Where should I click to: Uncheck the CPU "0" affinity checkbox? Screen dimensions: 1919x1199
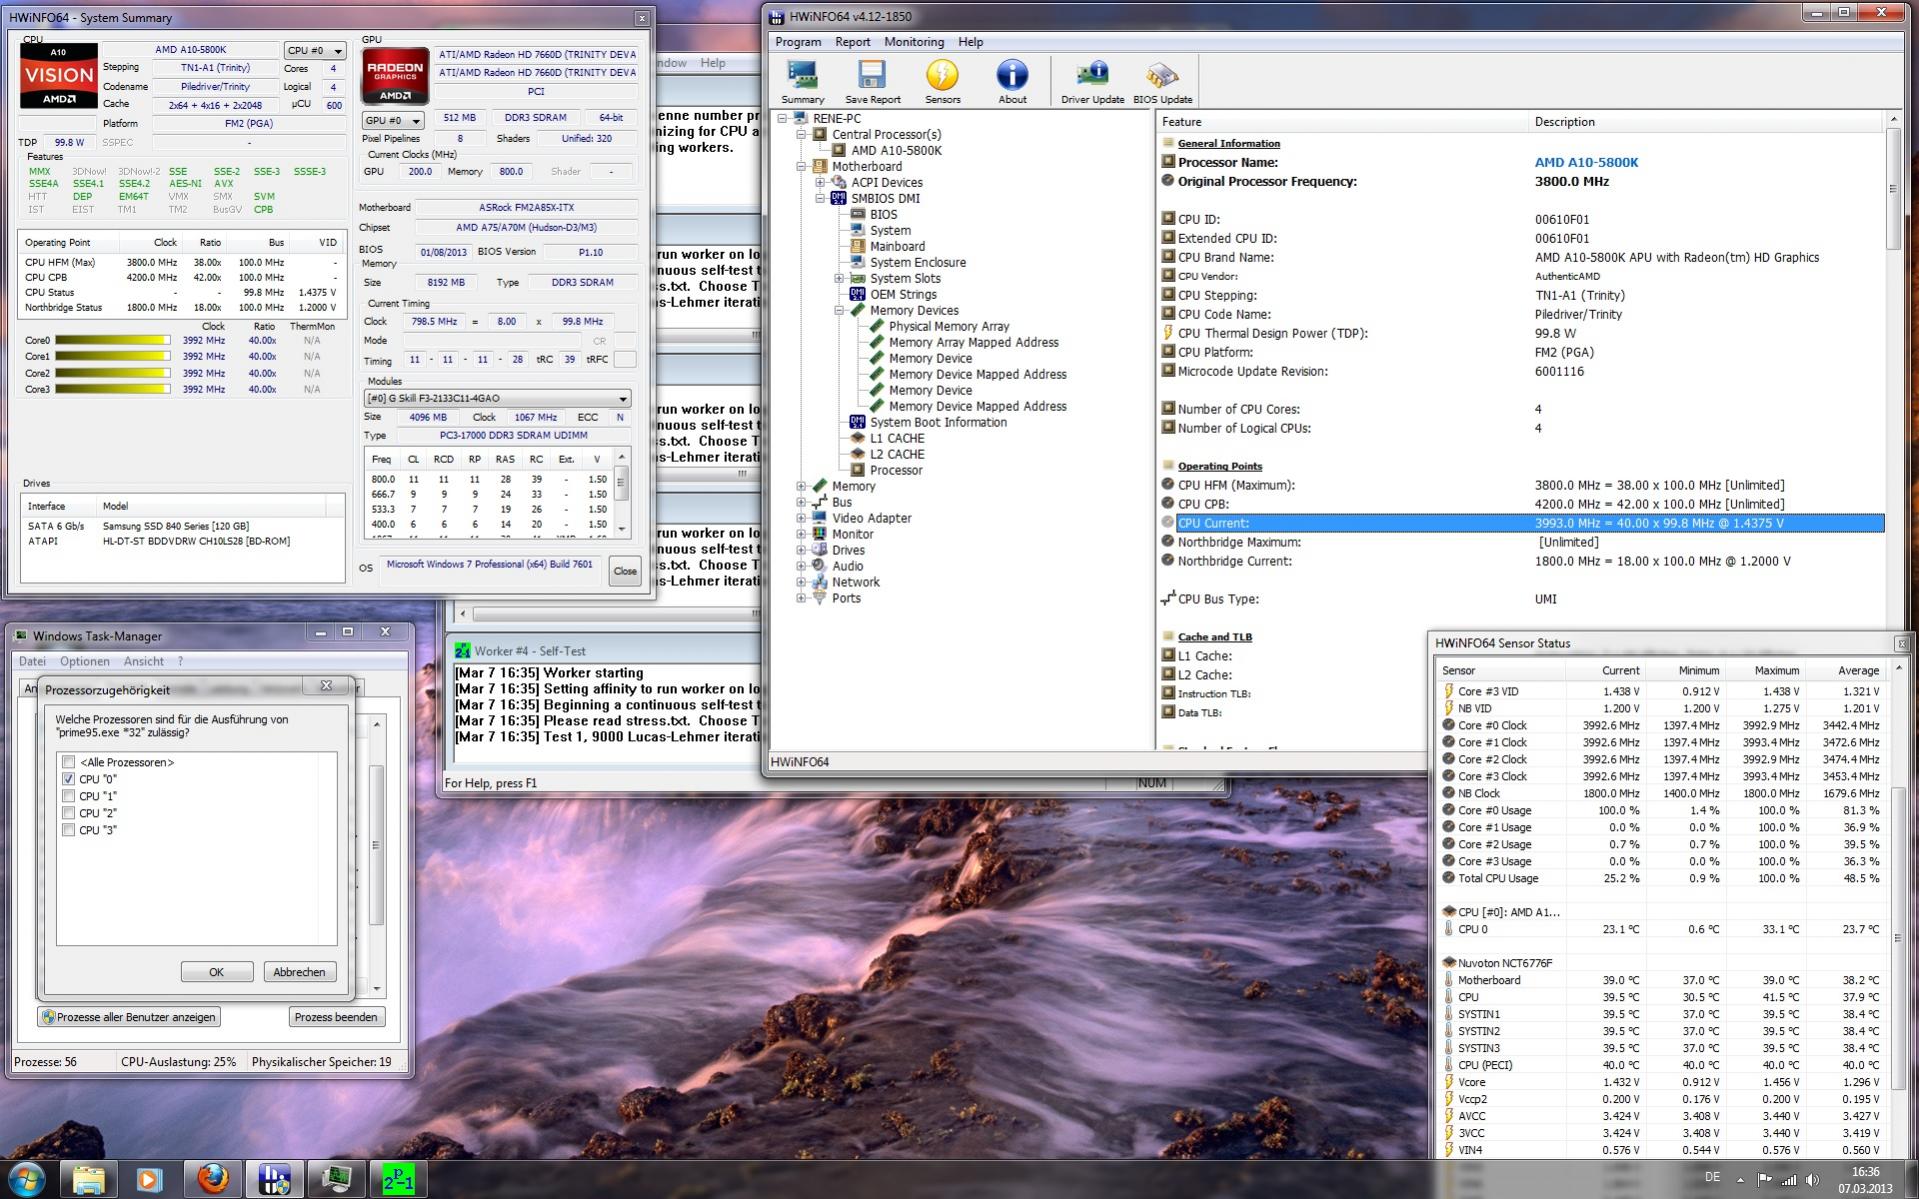pos(69,779)
